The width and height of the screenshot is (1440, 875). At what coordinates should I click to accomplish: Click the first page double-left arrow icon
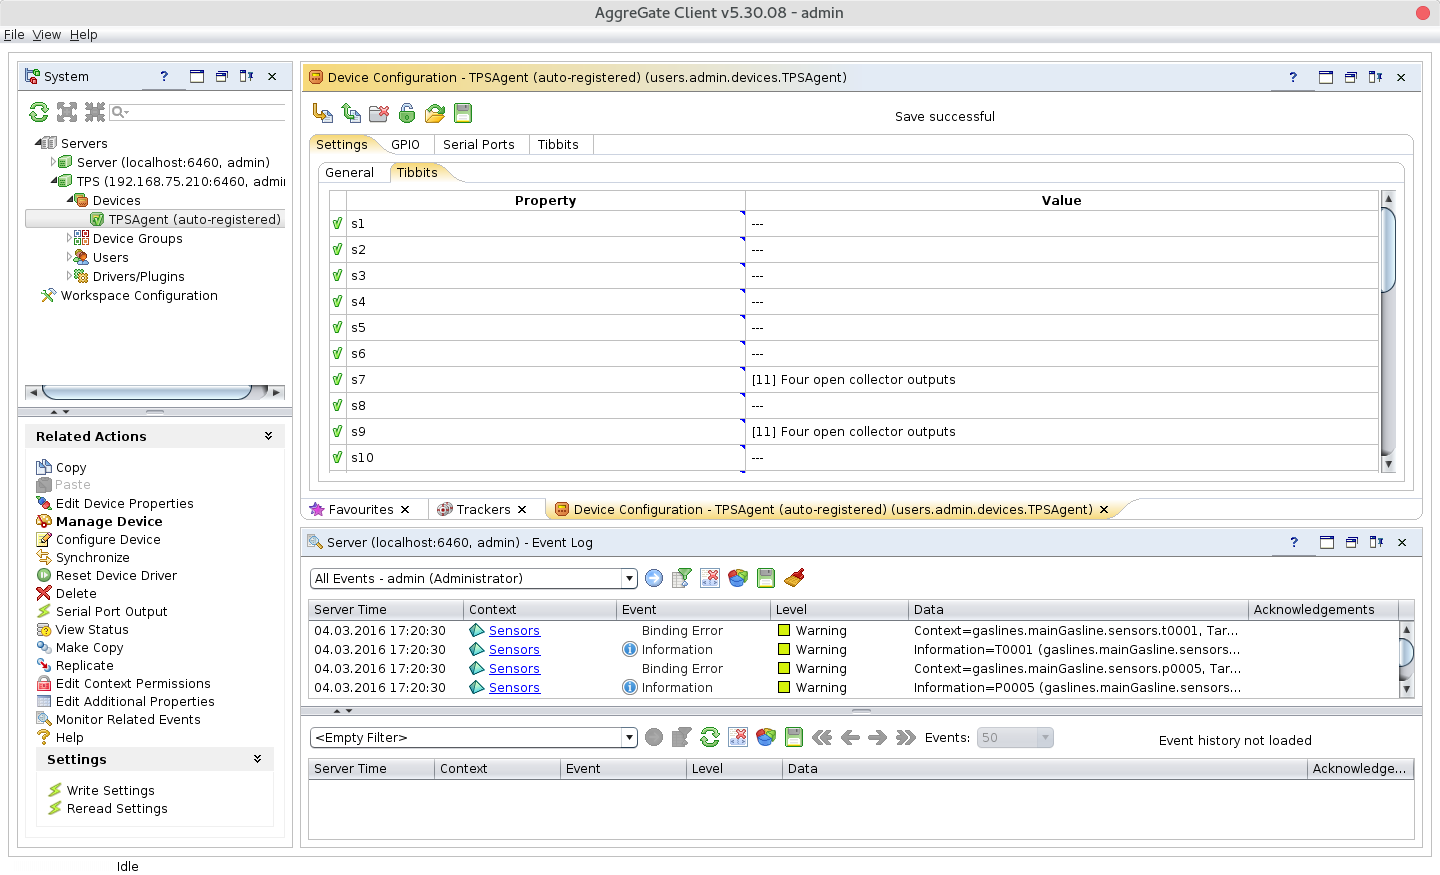coord(822,737)
